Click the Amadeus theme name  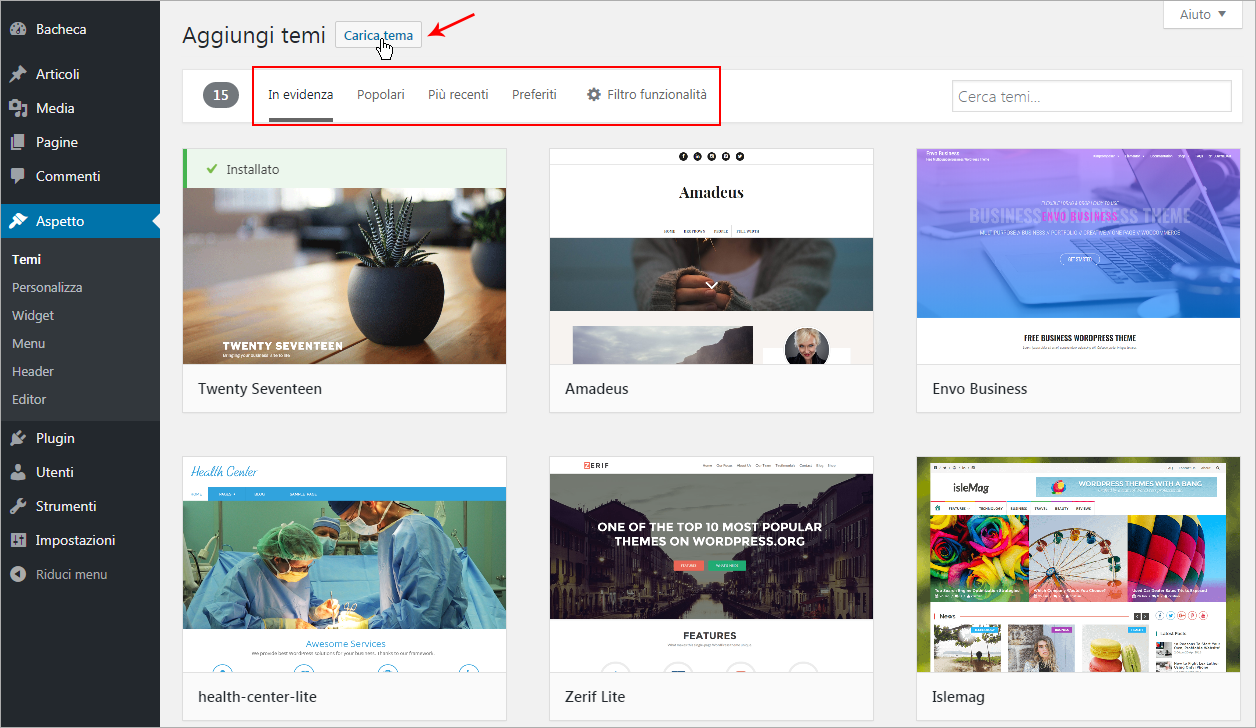[x=597, y=388]
